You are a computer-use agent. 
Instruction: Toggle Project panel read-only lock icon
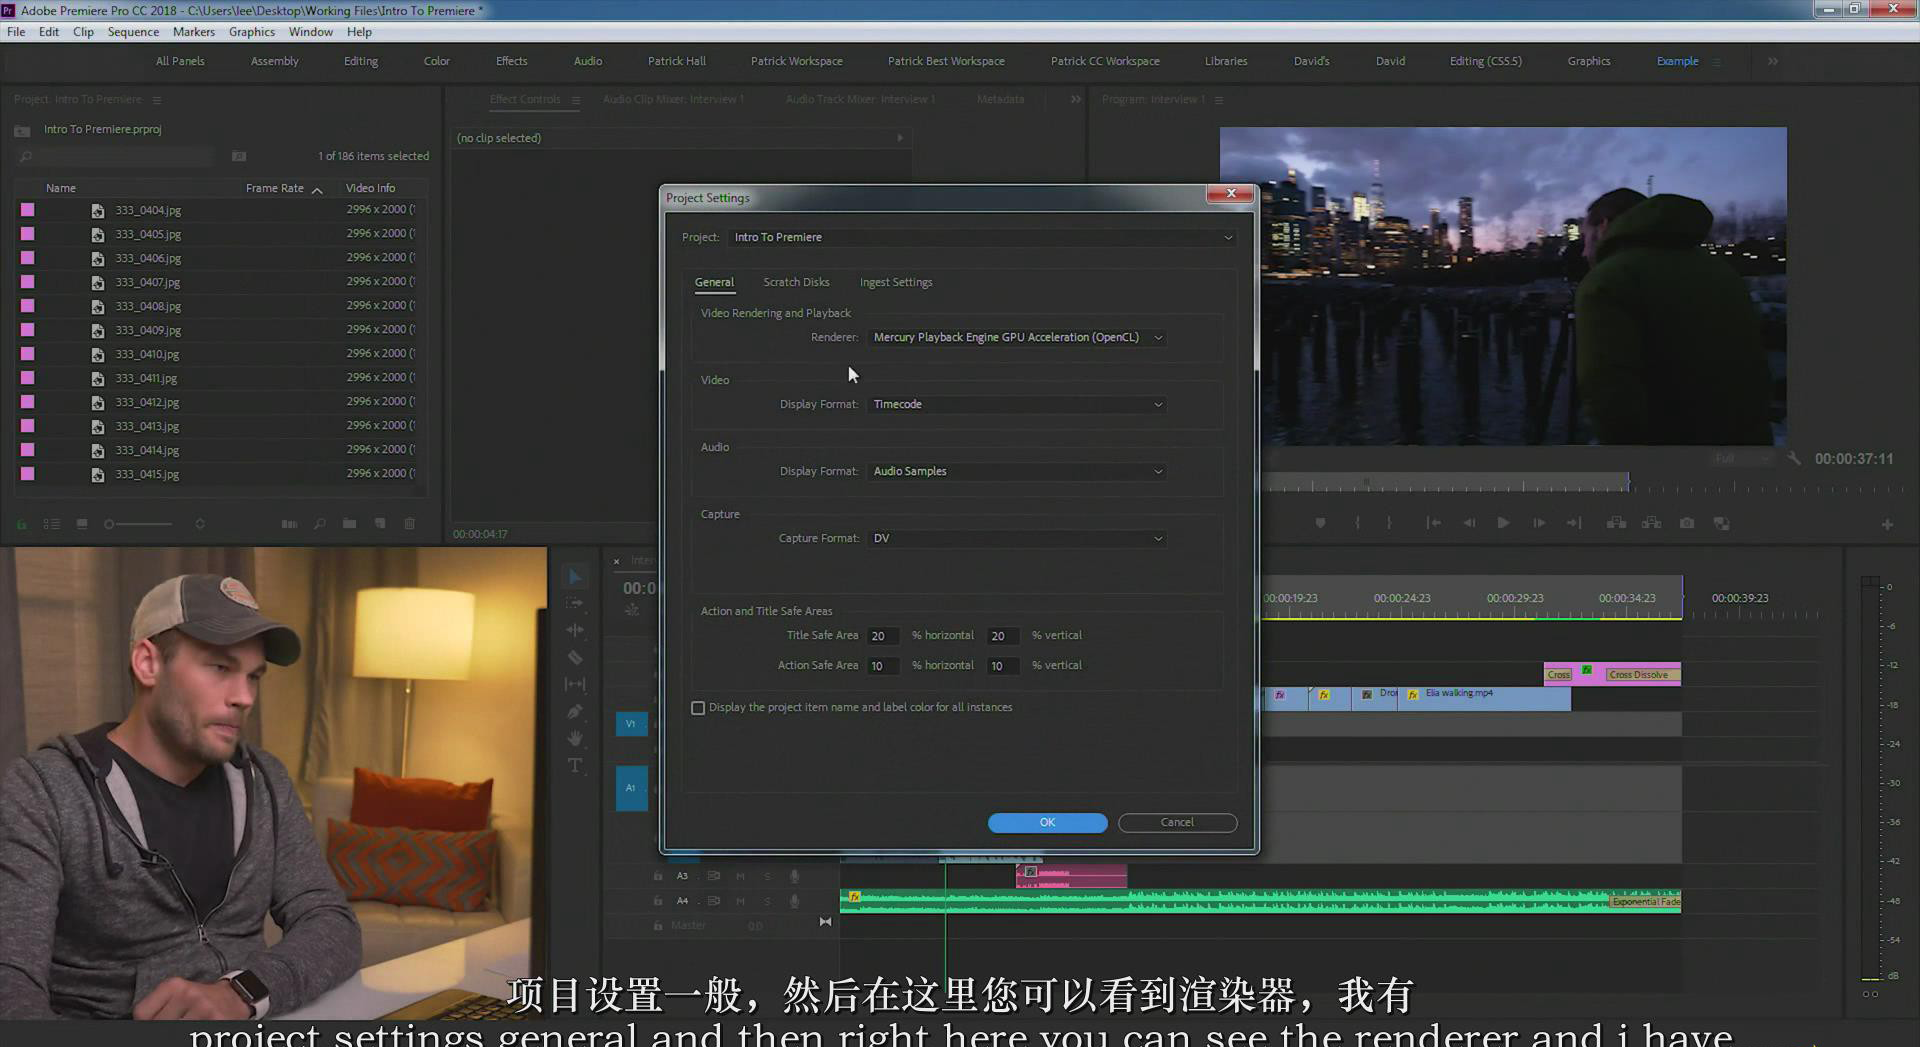pyautogui.click(x=21, y=524)
